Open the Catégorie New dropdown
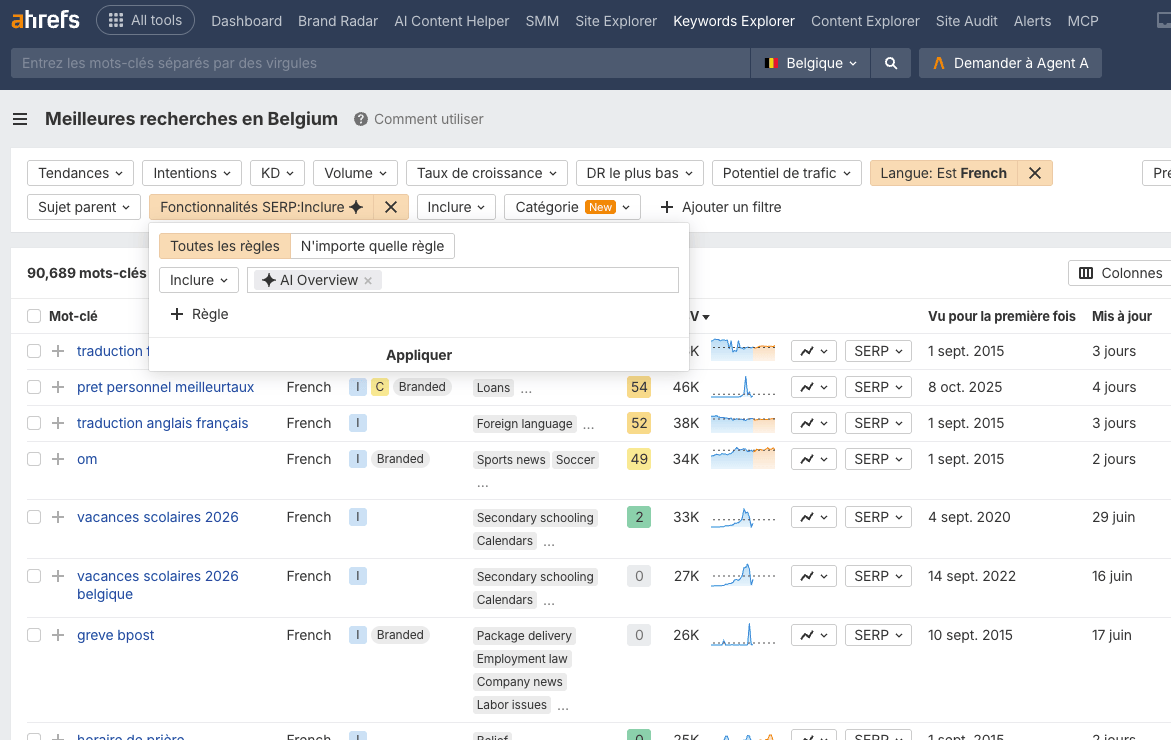Viewport: 1171px width, 740px height. point(573,208)
